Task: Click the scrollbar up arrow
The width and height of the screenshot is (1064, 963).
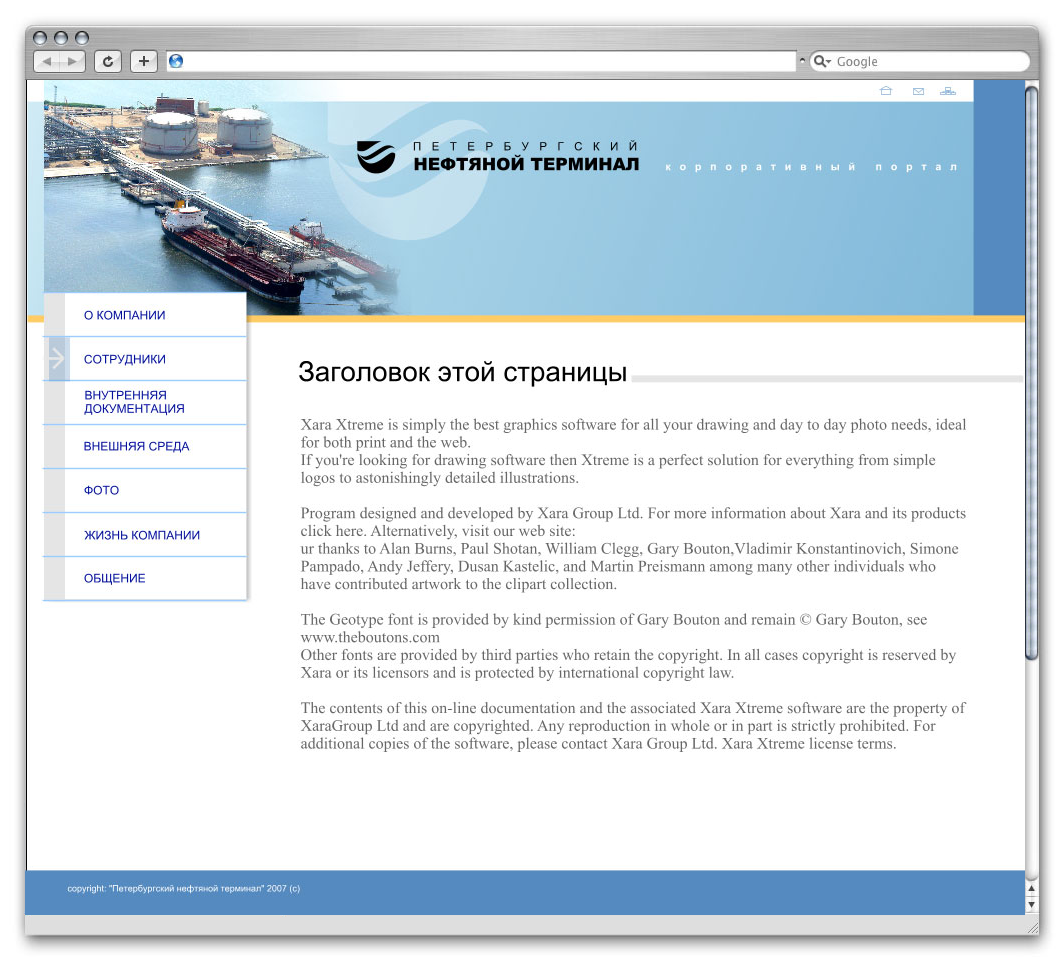Action: click(1031, 888)
